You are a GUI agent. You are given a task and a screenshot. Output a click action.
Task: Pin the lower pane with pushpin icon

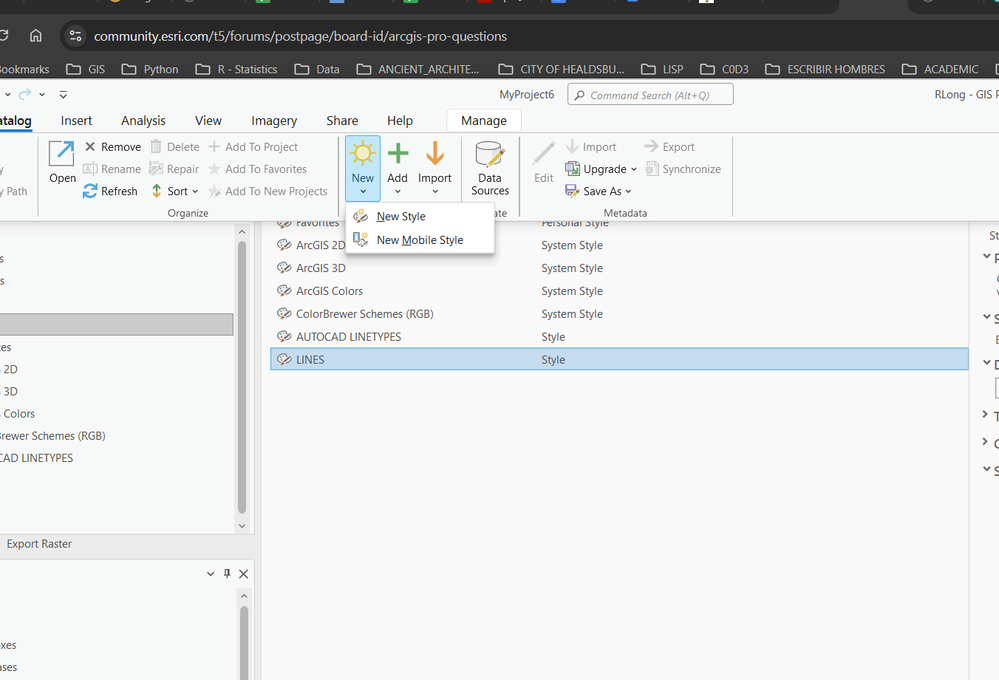[x=227, y=574]
